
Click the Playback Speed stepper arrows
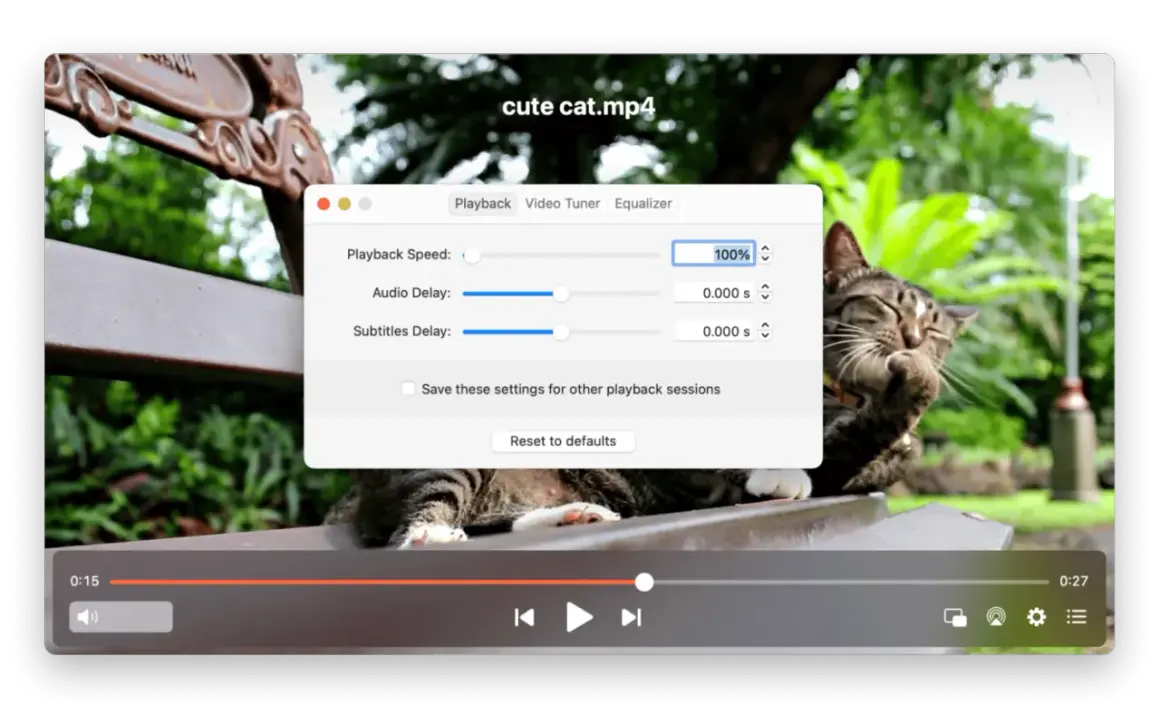[765, 254]
